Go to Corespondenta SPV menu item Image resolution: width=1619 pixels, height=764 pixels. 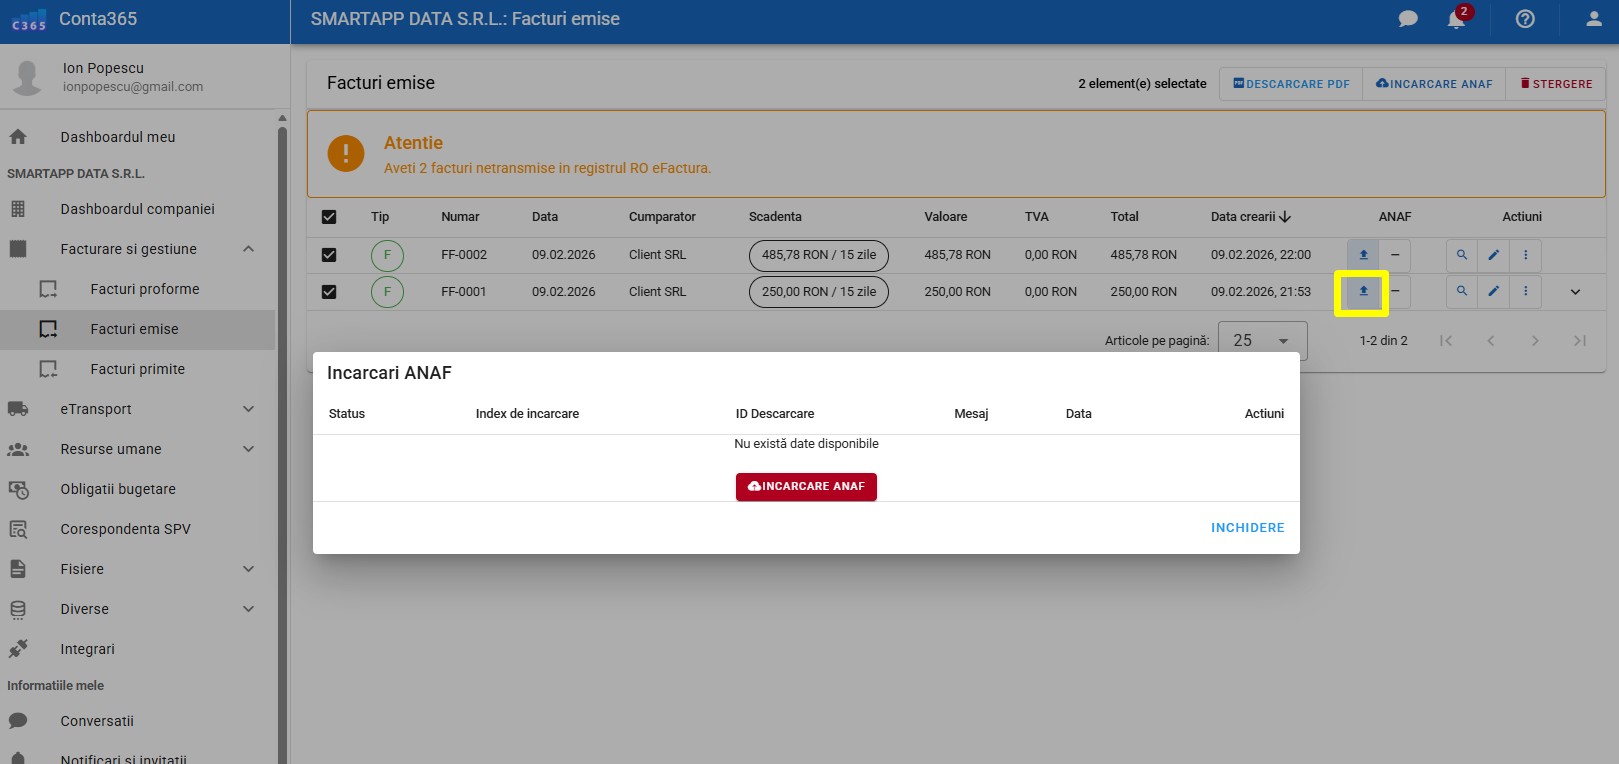[125, 529]
